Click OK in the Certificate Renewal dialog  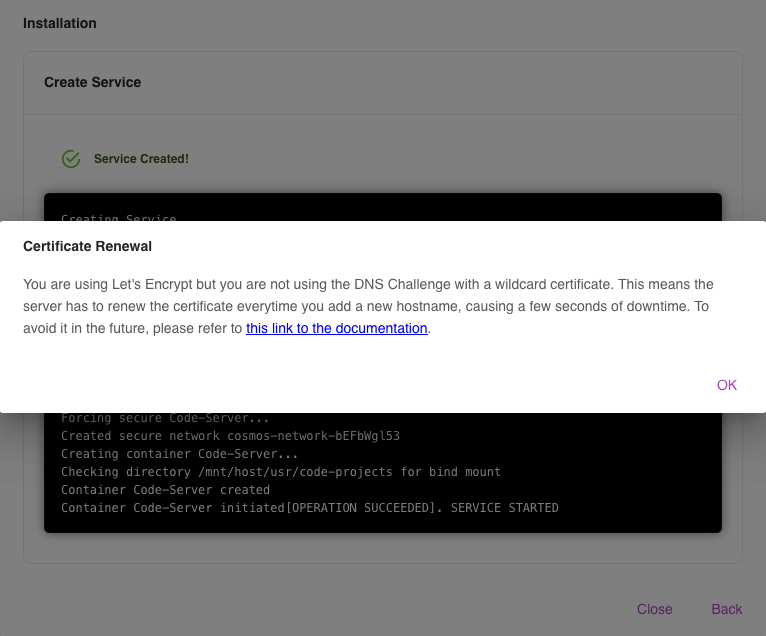tap(726, 385)
